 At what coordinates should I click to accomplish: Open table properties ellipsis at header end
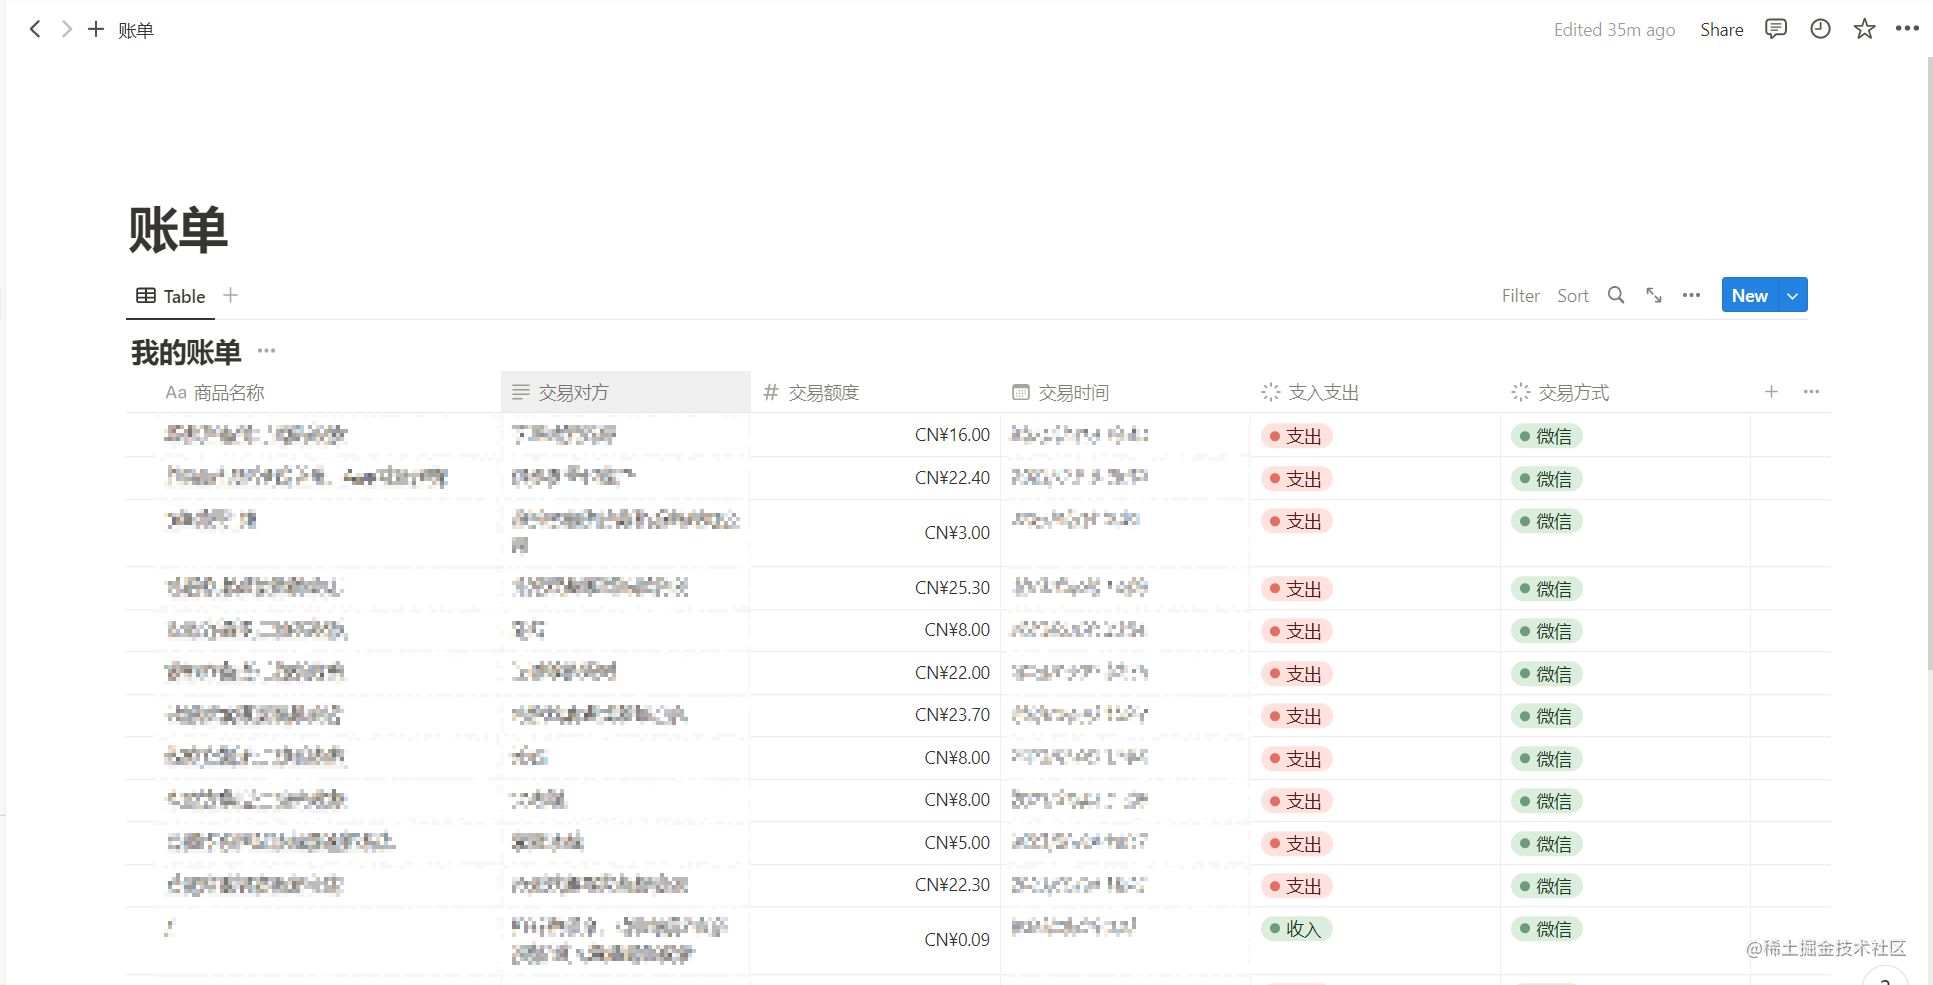pyautogui.click(x=1811, y=391)
